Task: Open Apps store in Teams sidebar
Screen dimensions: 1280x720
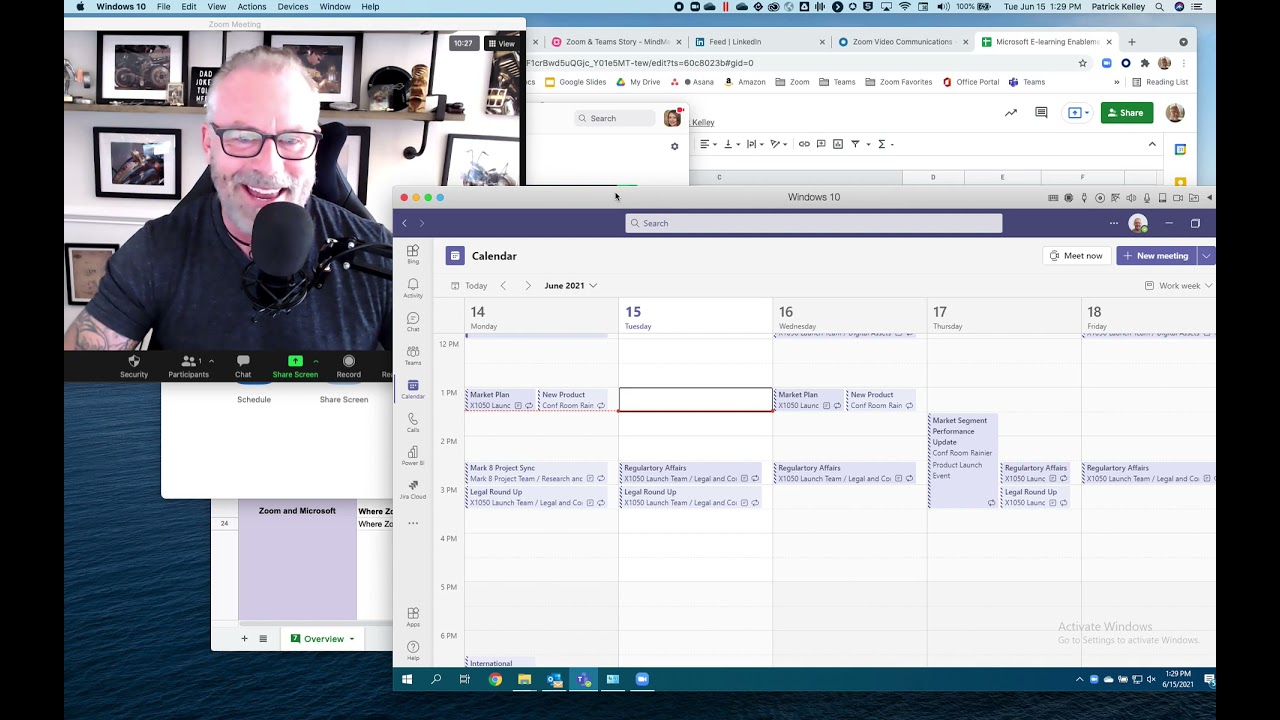Action: (413, 616)
